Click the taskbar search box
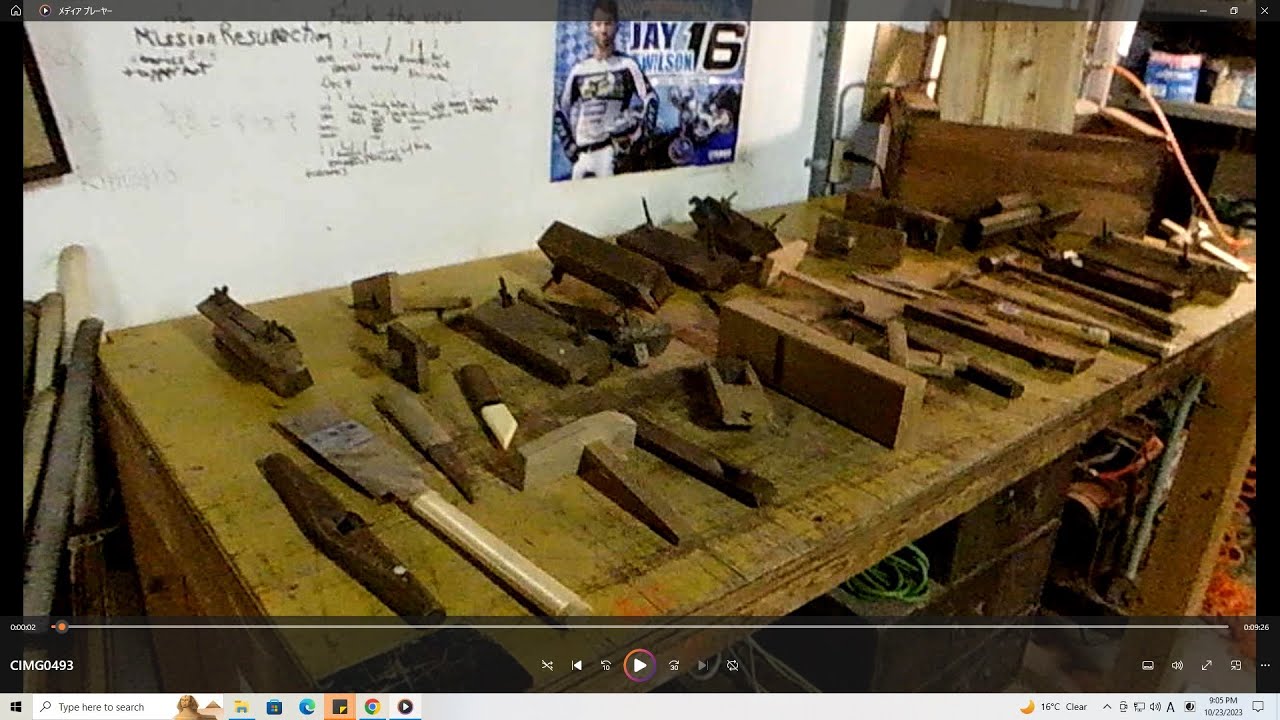This screenshot has width=1280, height=720. pyautogui.click(x=129, y=707)
